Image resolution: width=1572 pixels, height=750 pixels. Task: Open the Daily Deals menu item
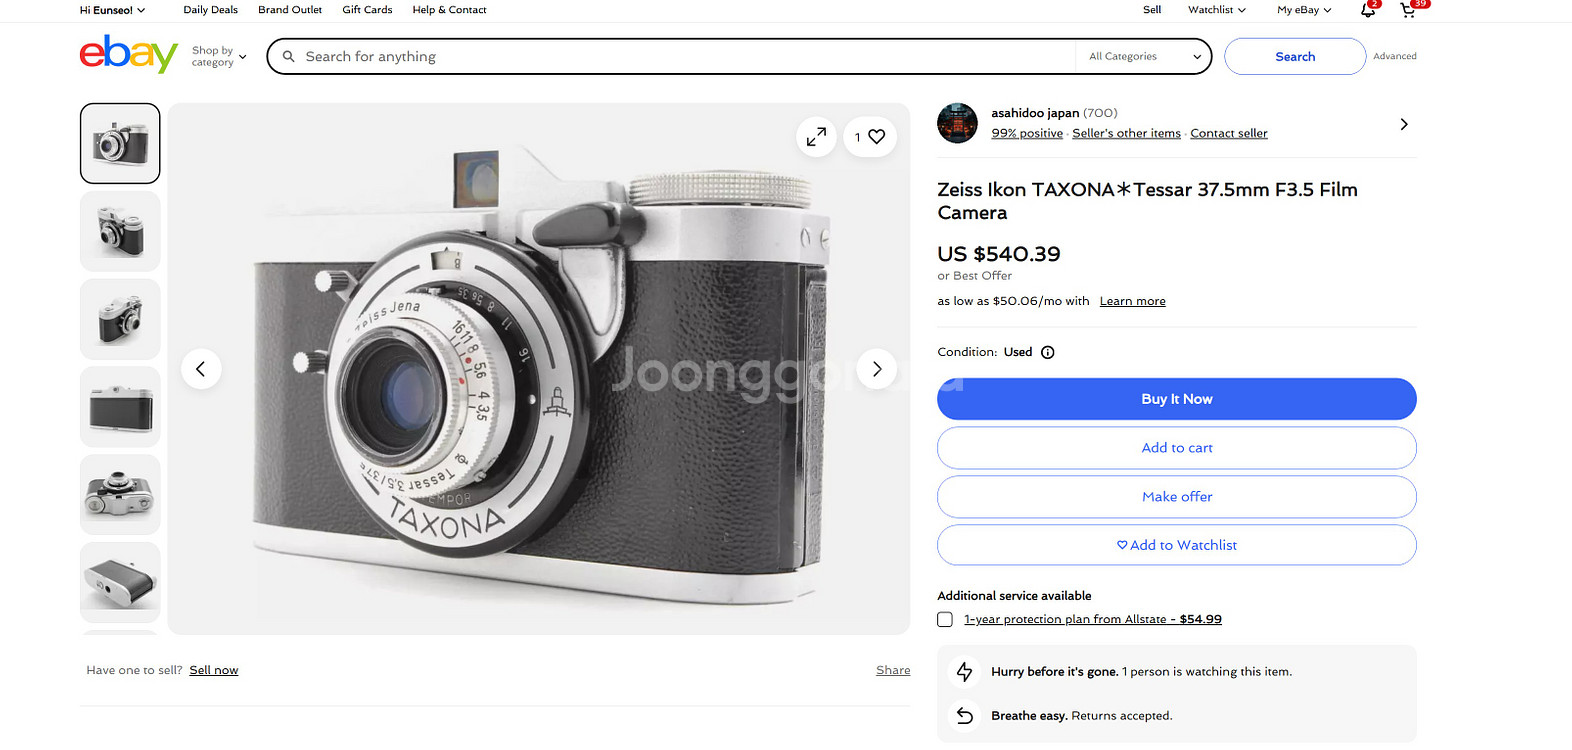point(210,10)
